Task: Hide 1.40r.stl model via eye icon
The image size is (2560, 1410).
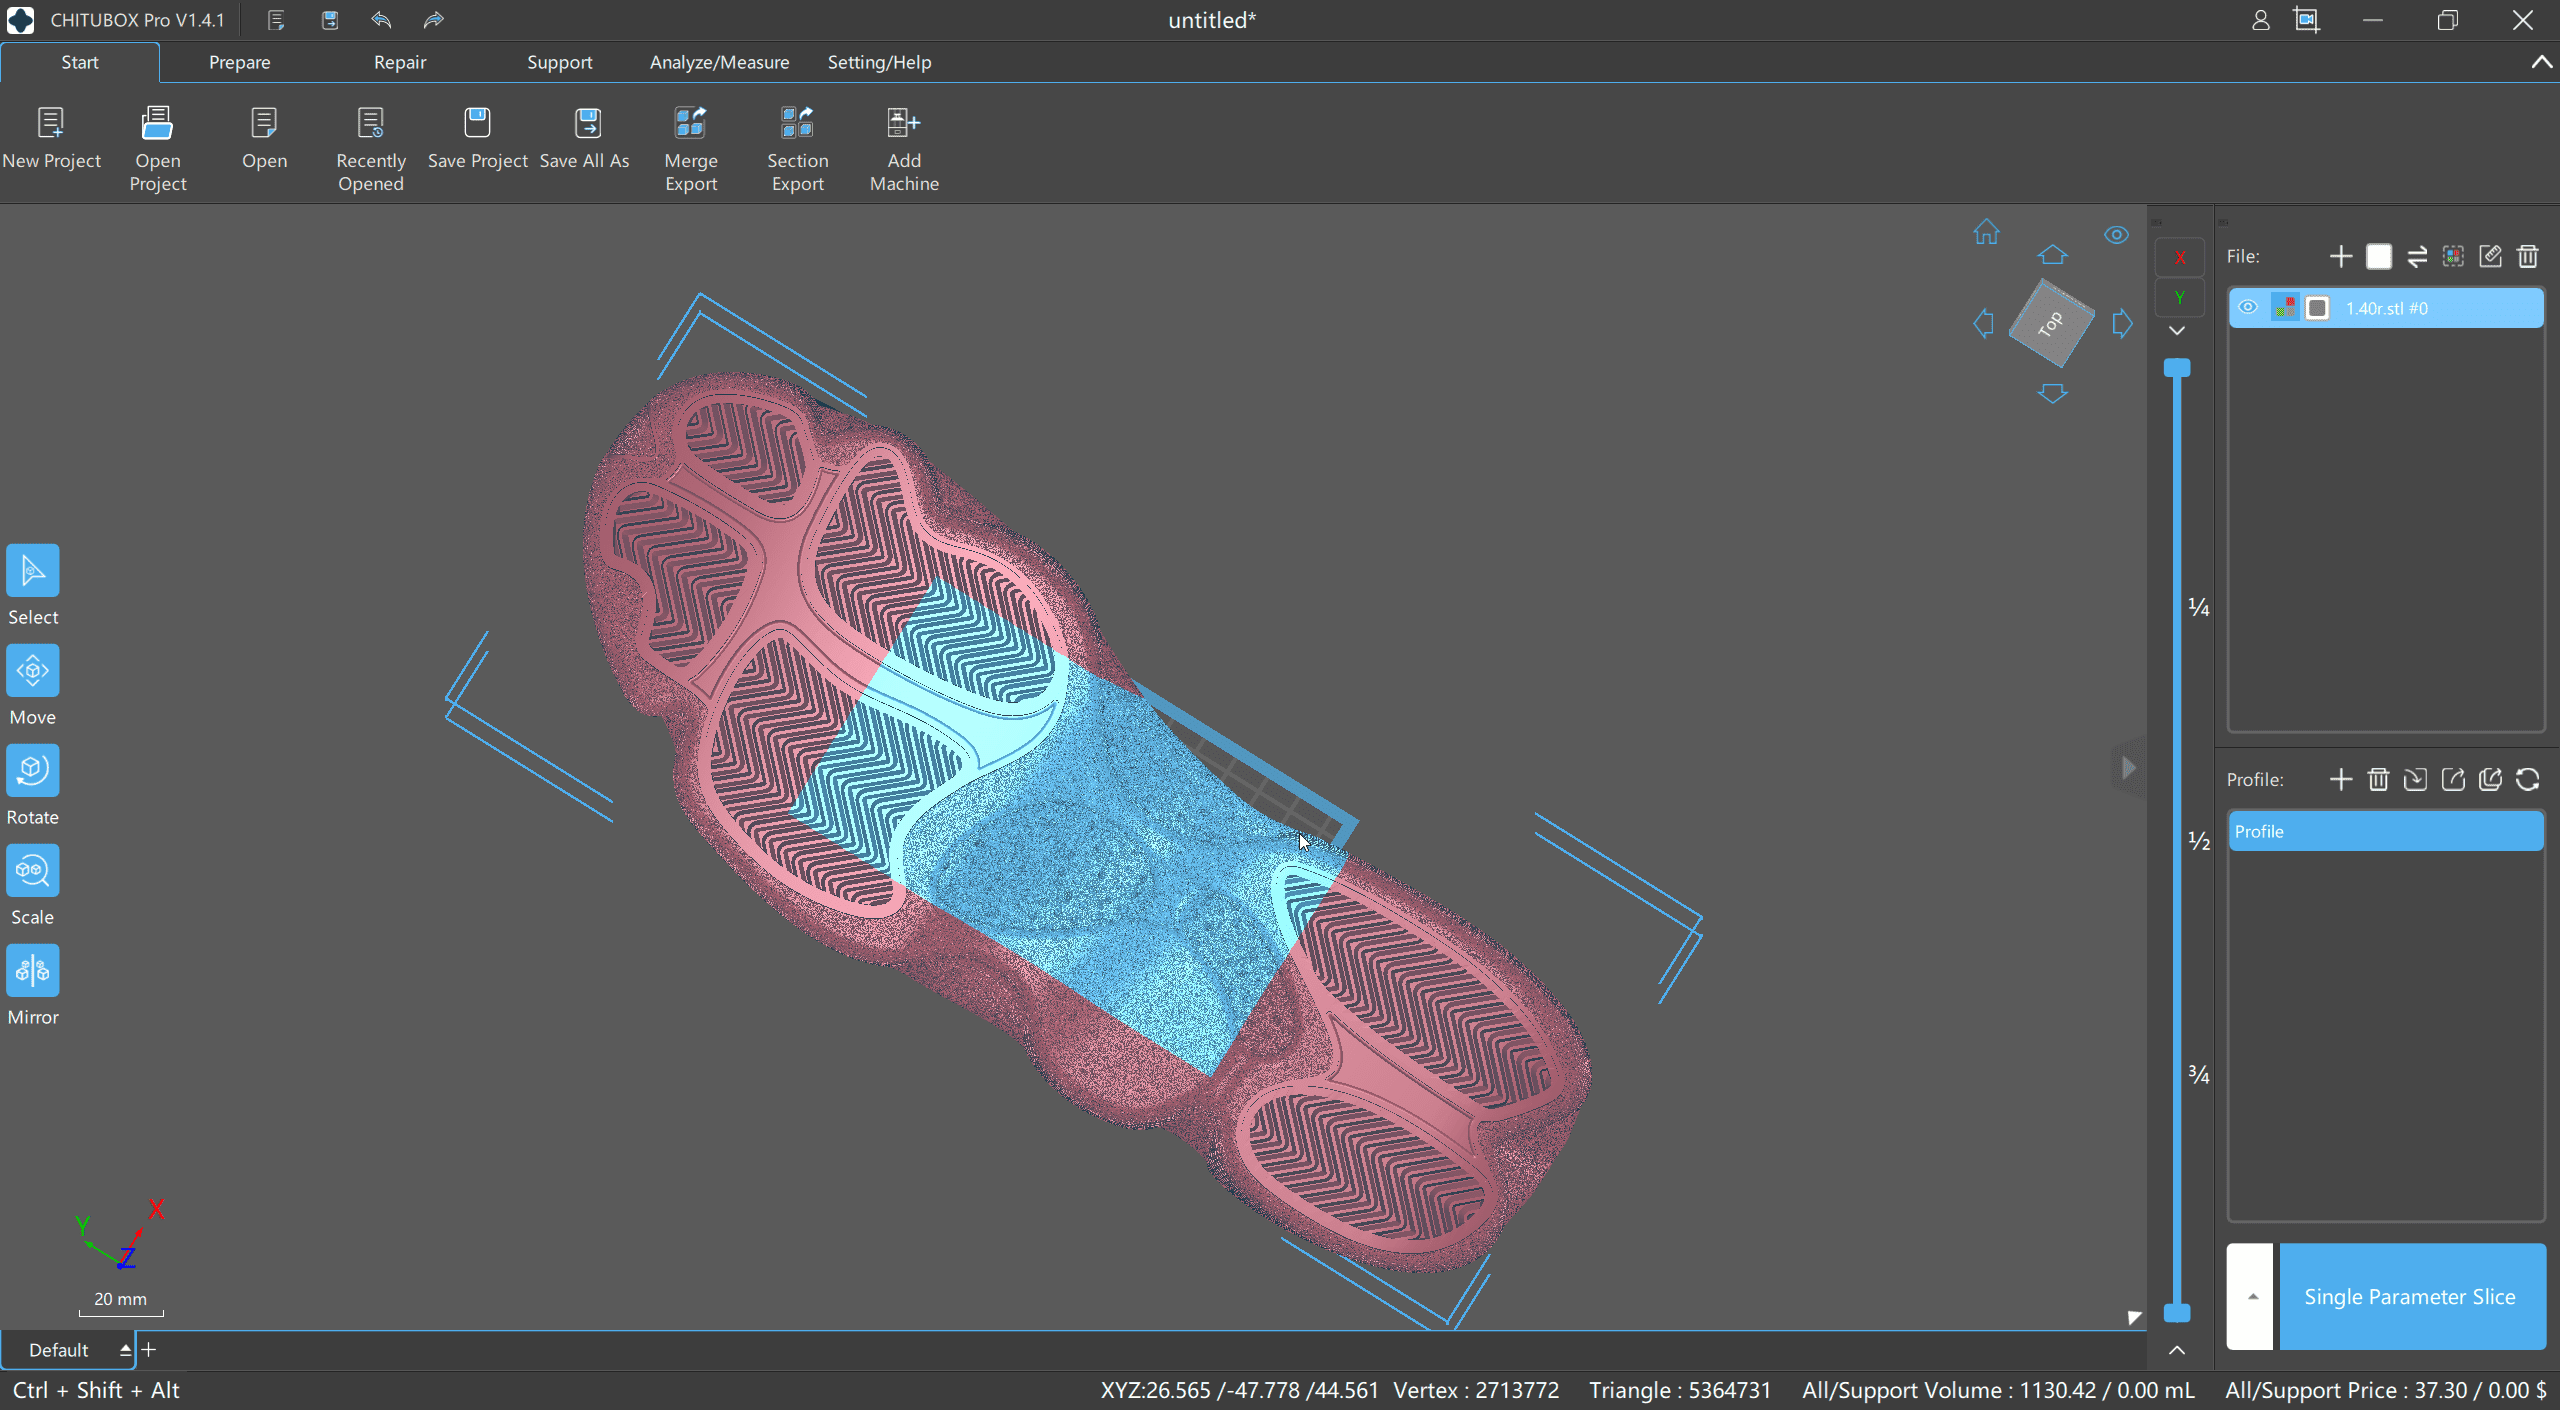Action: (x=2247, y=308)
